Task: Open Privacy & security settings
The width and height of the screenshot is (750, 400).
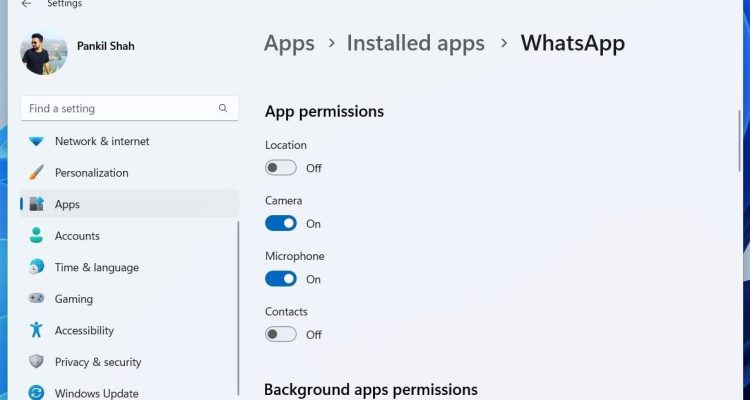Action: point(130,362)
